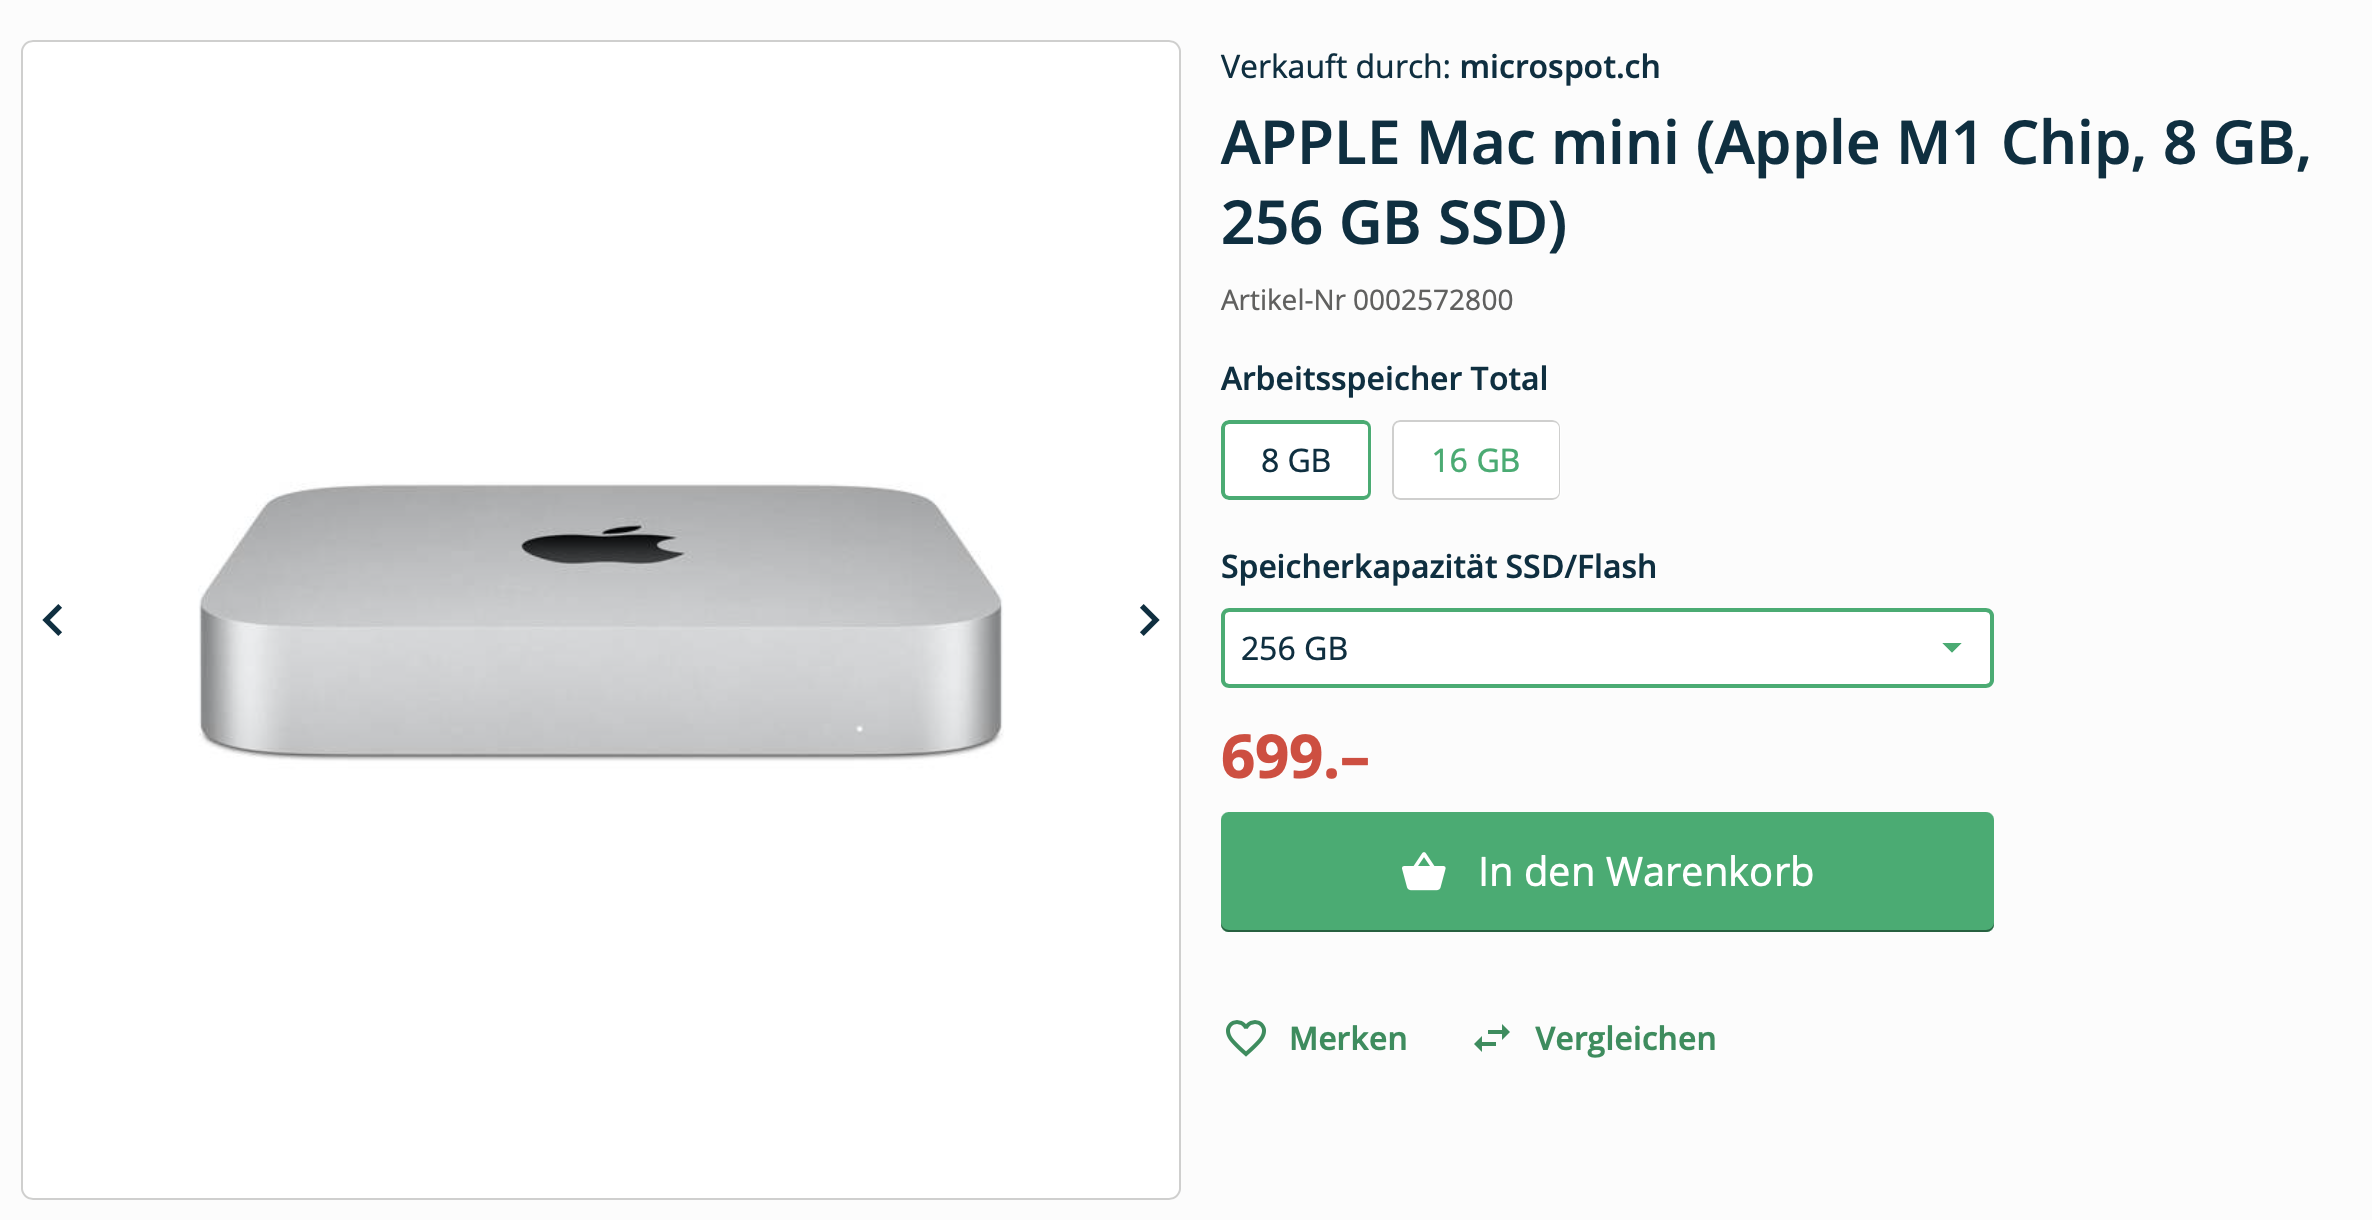Click the Vergleichen text link
The image size is (2372, 1220).
point(1625,1038)
